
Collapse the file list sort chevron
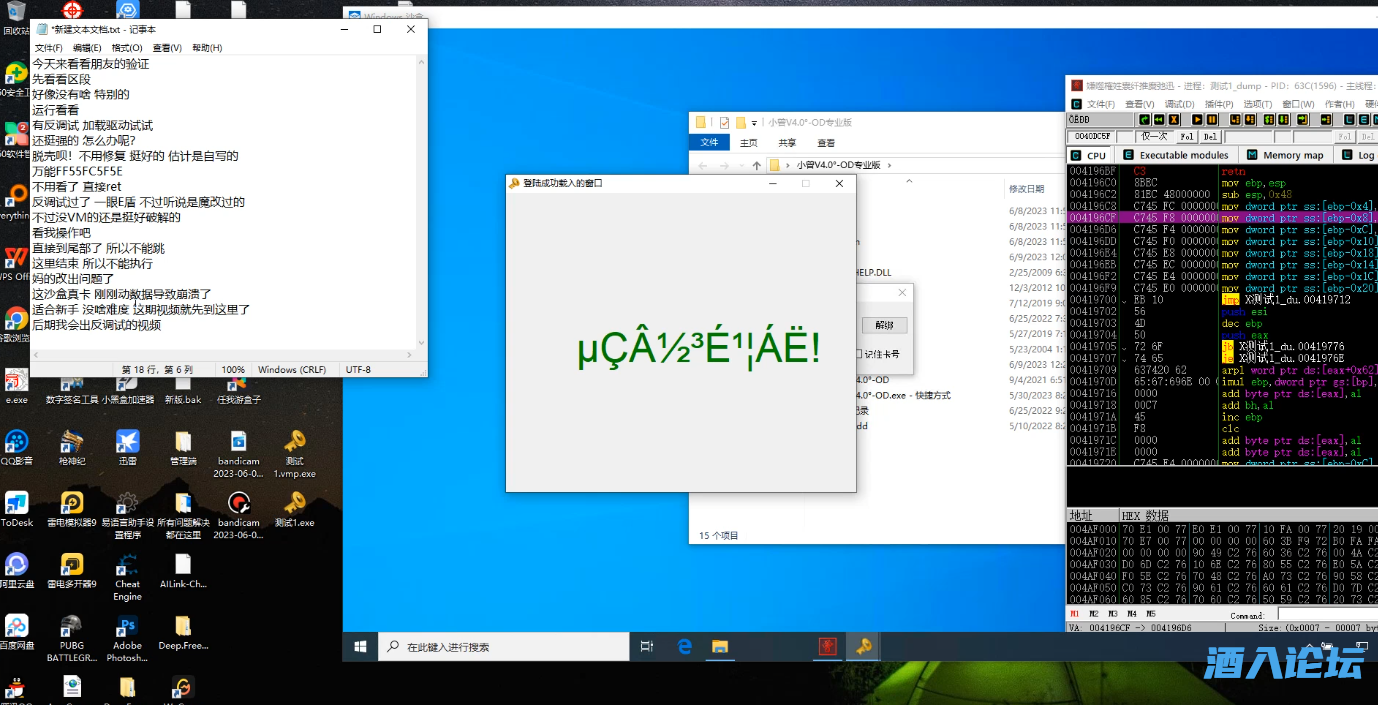pyautogui.click(x=908, y=183)
